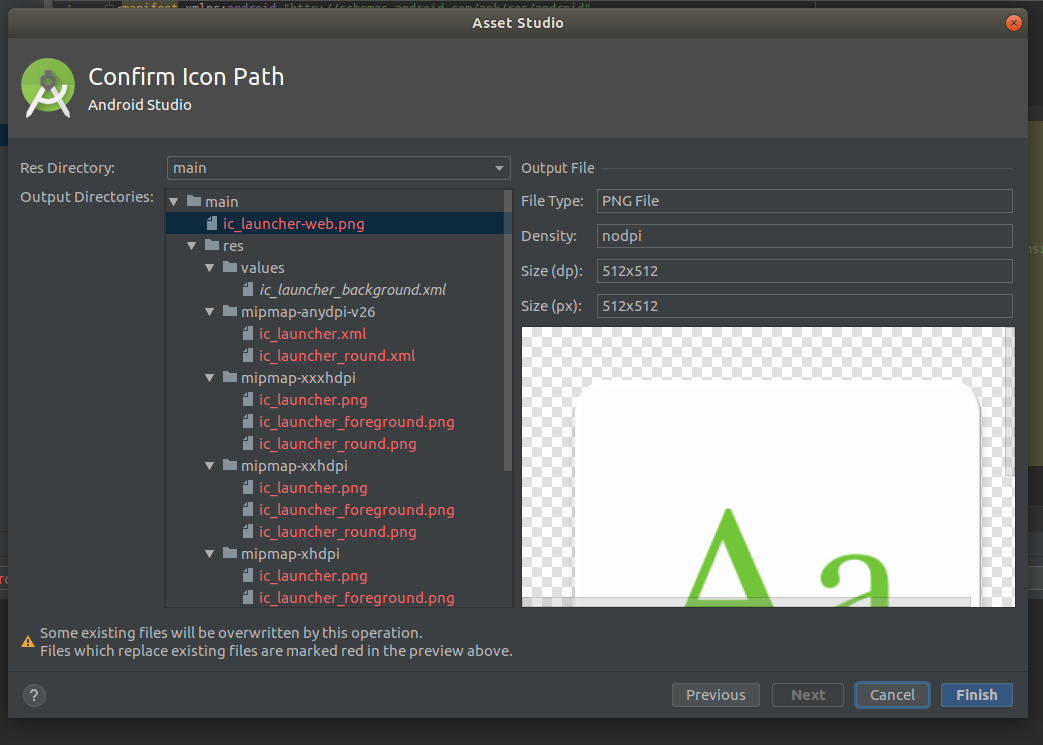This screenshot has width=1043, height=745.
Task: Click the Android Studio logo in dialog header
Action: point(48,88)
